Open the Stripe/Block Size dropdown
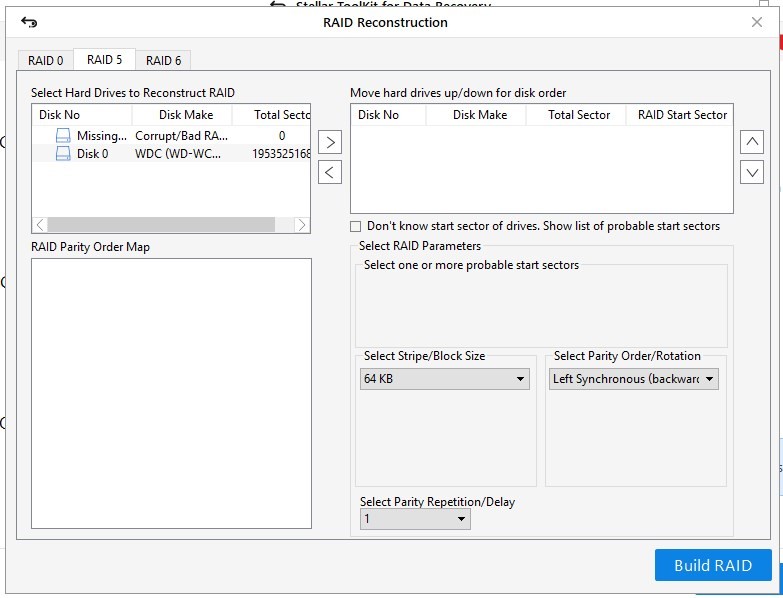This screenshot has width=783, height=598. point(444,379)
